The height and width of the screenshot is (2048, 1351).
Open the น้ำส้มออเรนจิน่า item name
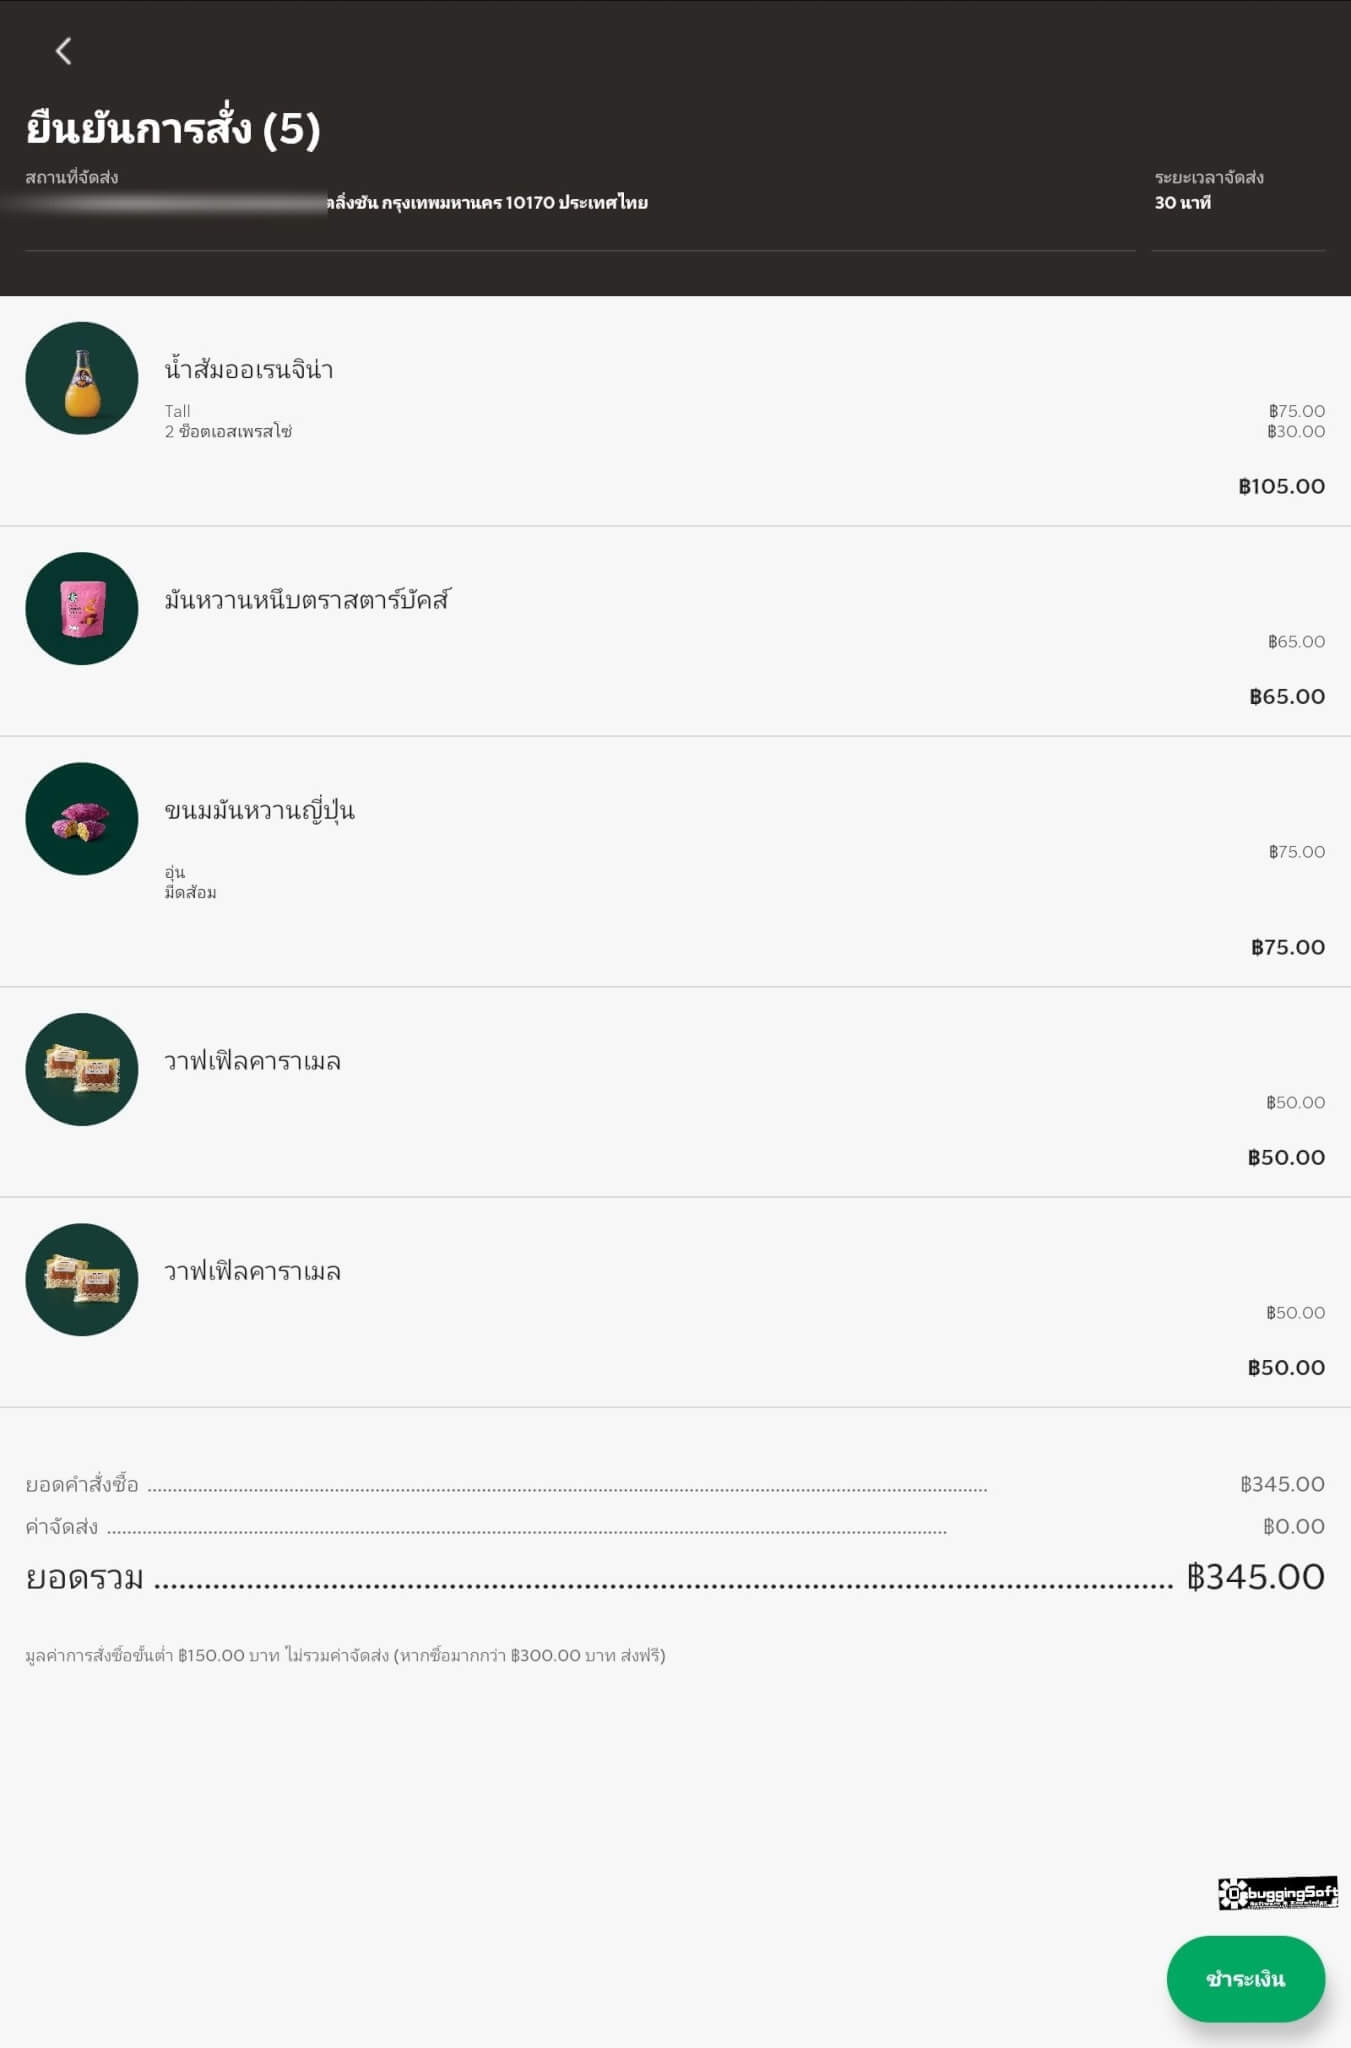[x=249, y=369]
